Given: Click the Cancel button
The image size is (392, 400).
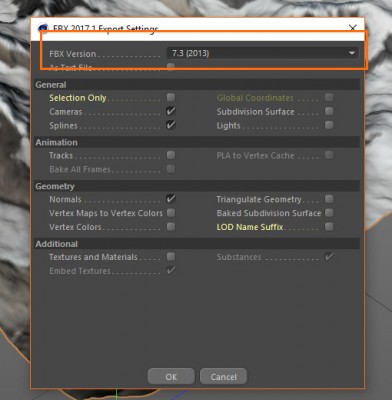Looking at the screenshot, I should pos(223,377).
